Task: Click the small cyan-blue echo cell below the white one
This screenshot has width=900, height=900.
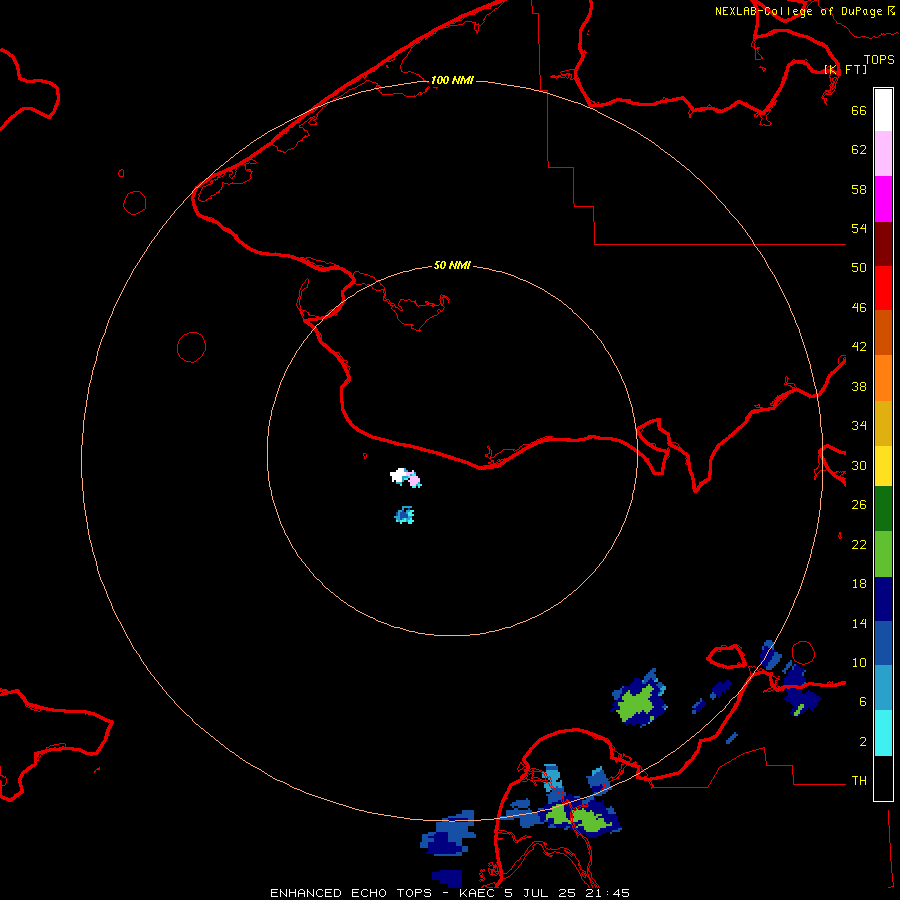Action: pyautogui.click(x=405, y=515)
